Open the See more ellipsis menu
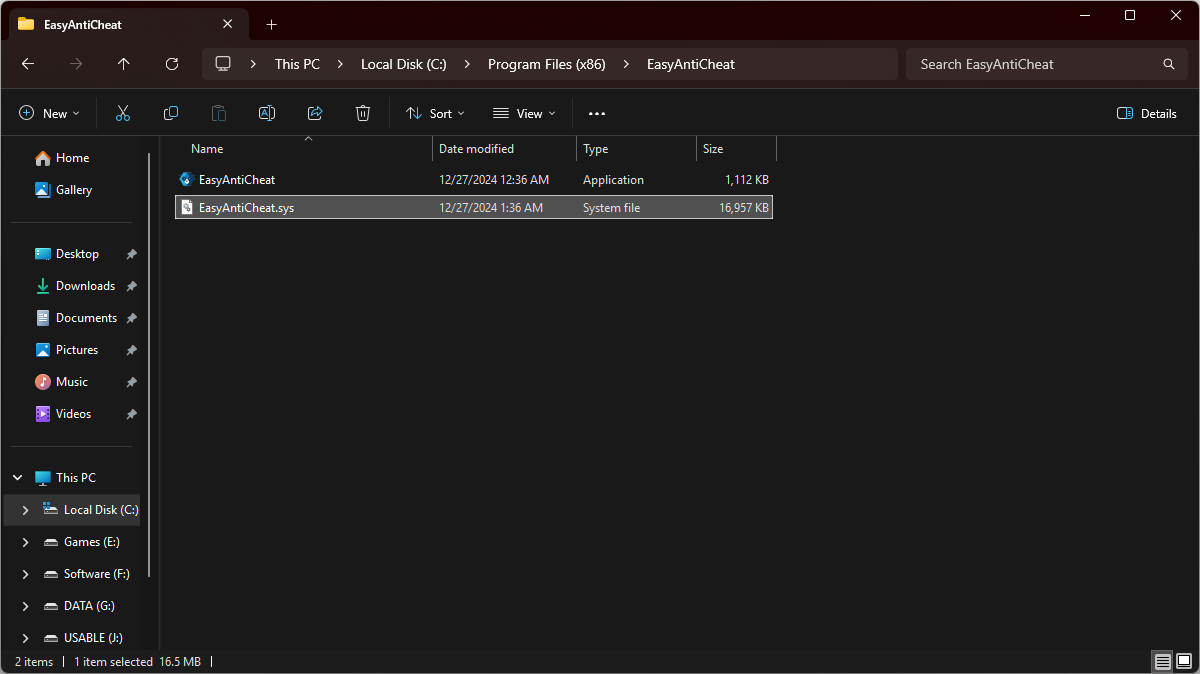This screenshot has width=1200, height=674. (597, 114)
